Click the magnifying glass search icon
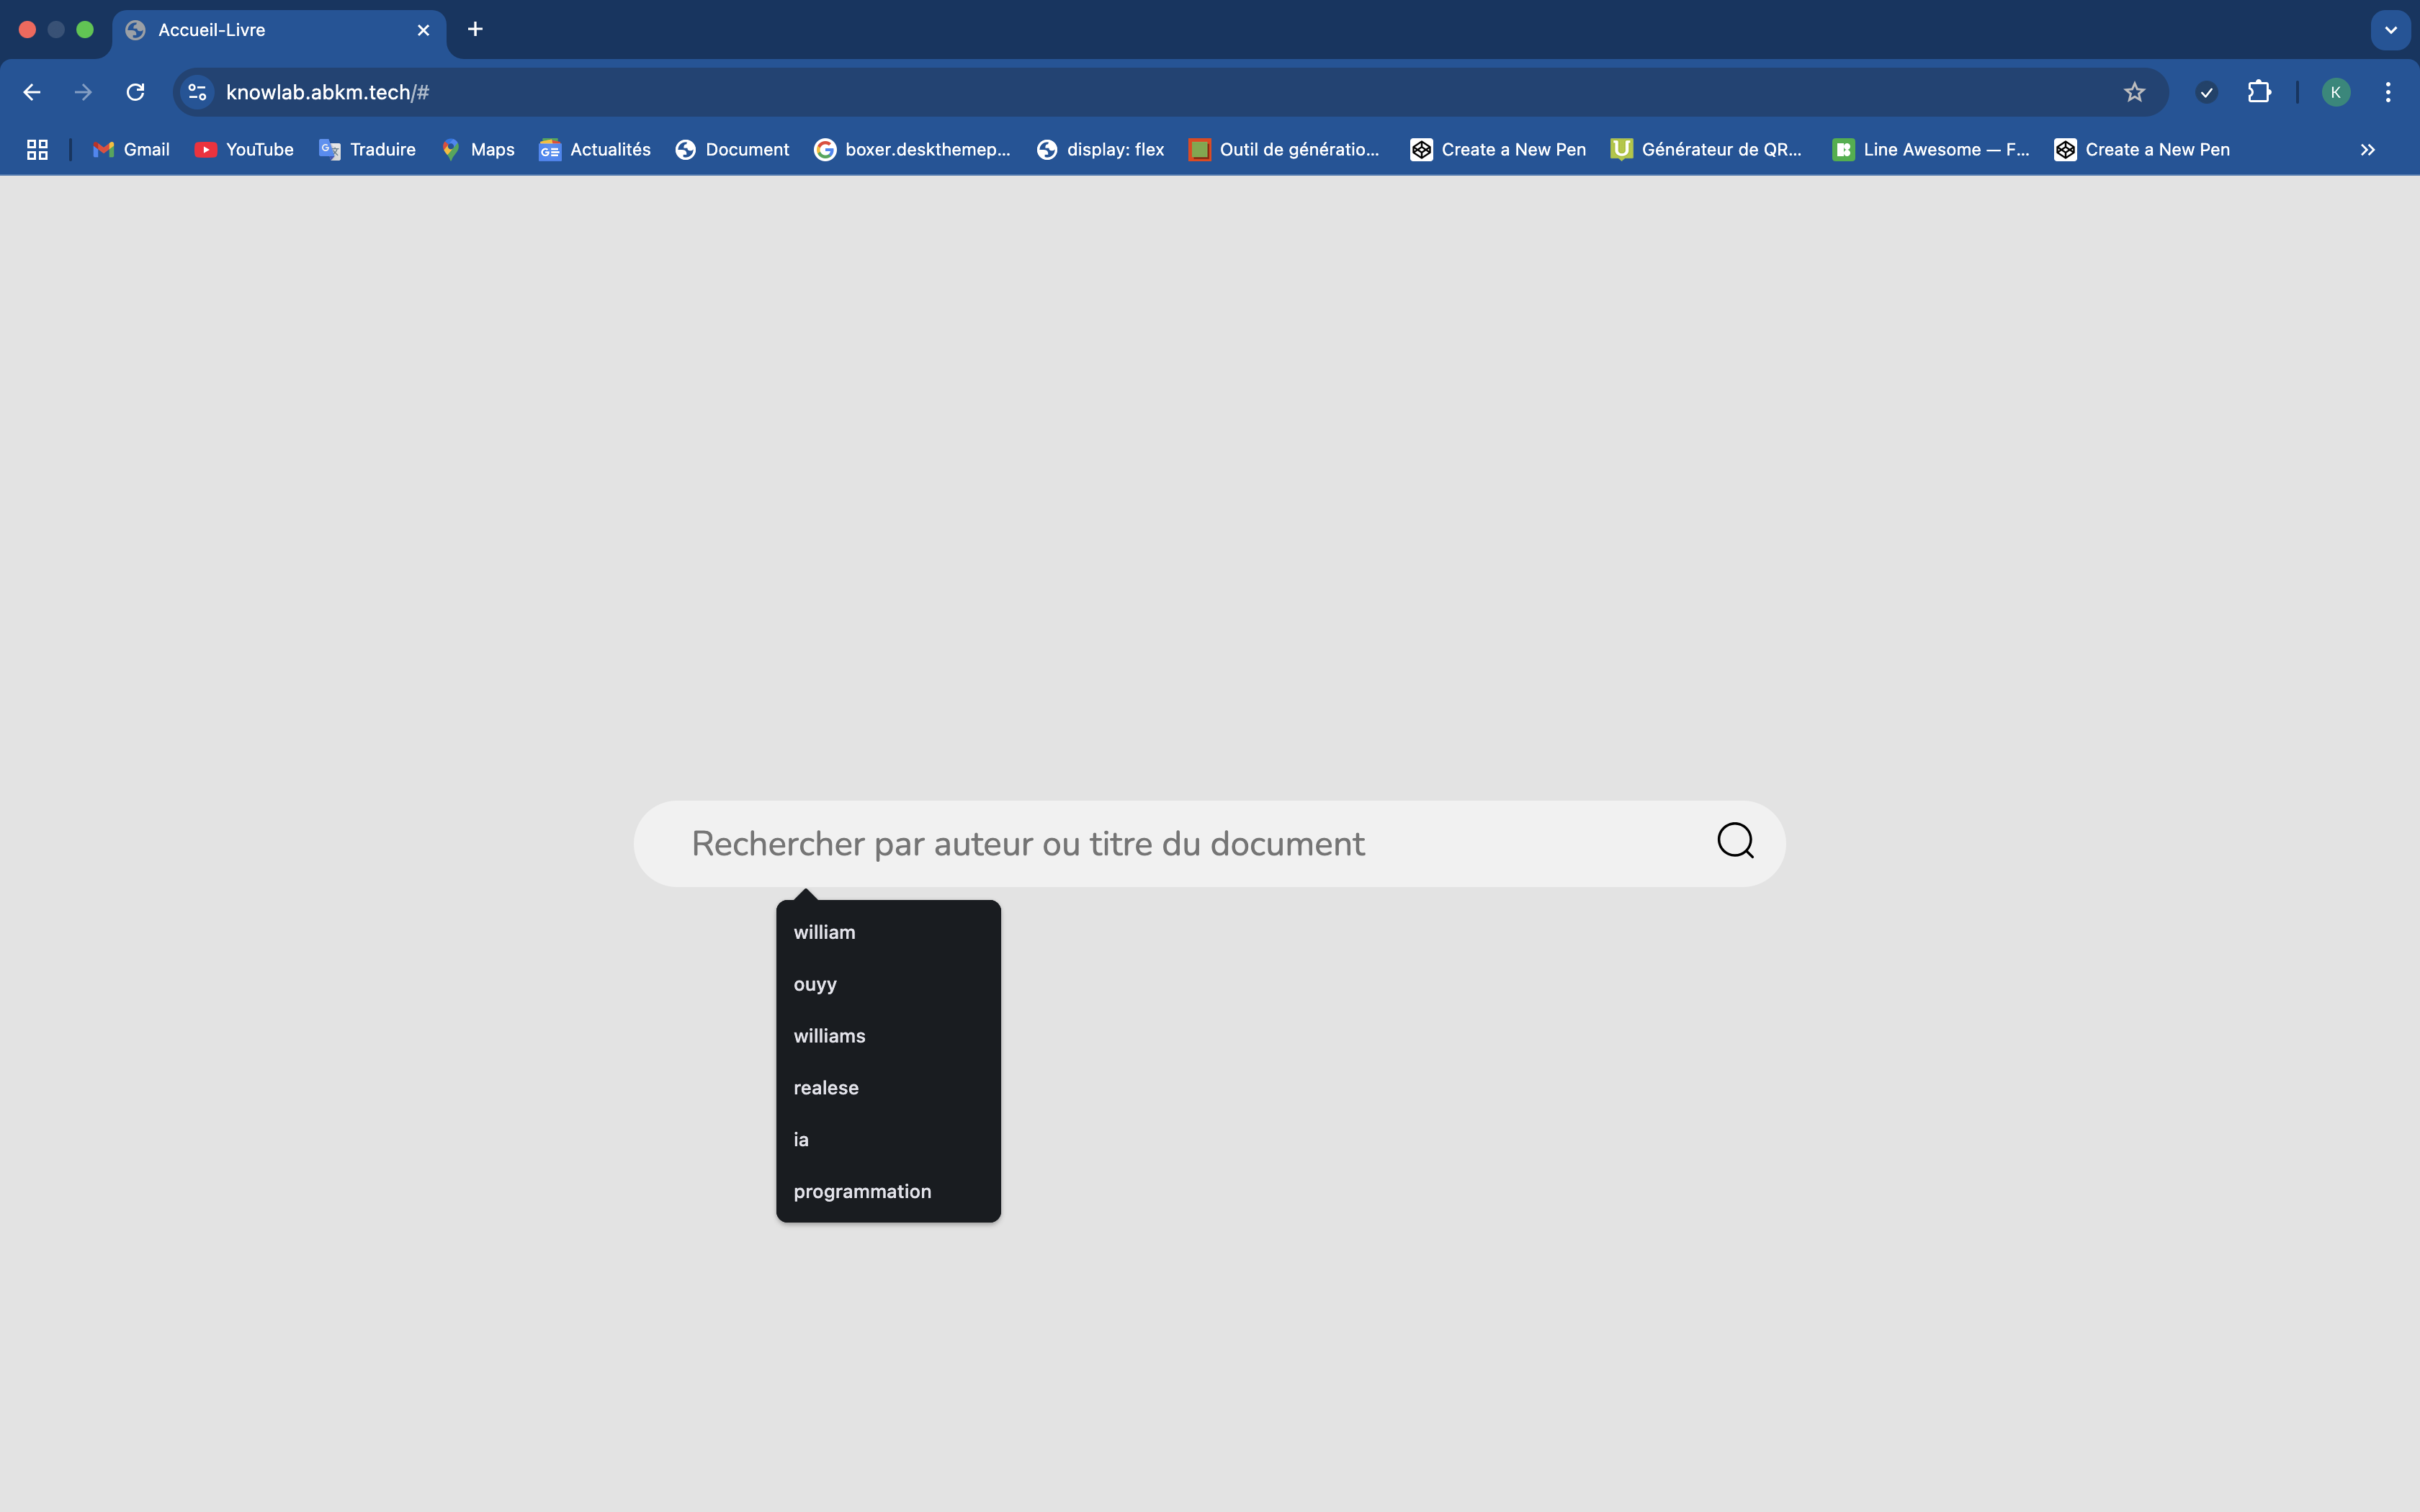Image resolution: width=2420 pixels, height=1512 pixels. (x=1735, y=841)
